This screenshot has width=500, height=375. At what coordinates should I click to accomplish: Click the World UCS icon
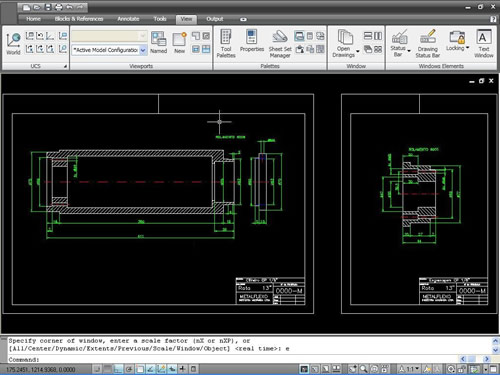point(13,43)
